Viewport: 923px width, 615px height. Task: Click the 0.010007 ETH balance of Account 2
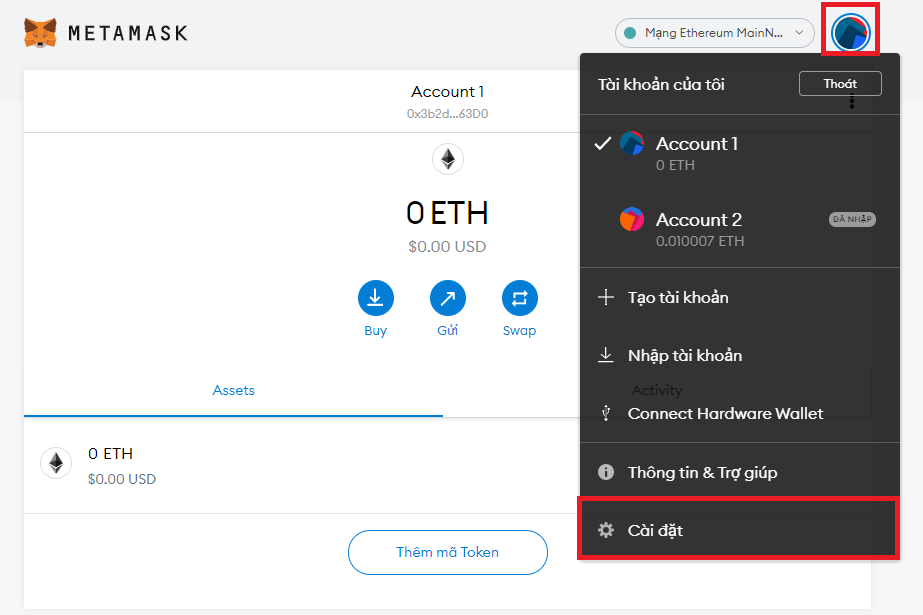point(700,241)
